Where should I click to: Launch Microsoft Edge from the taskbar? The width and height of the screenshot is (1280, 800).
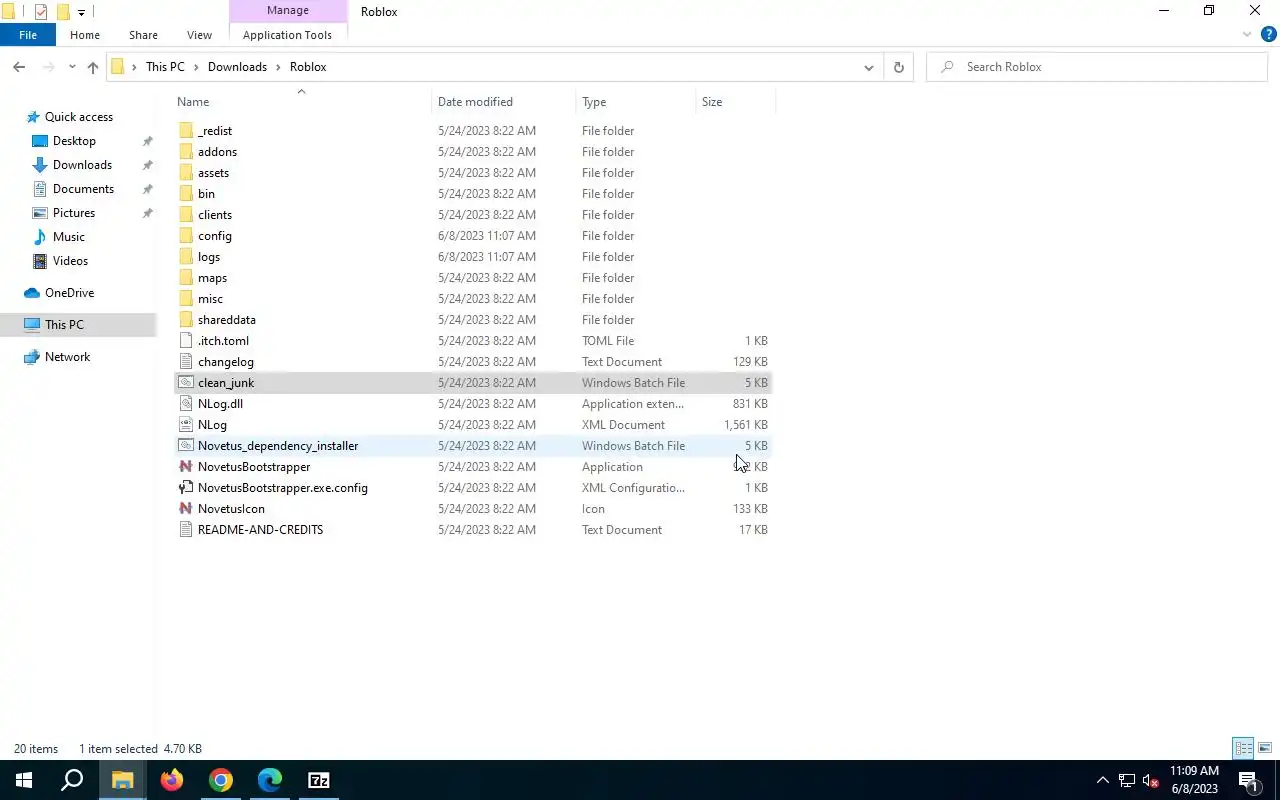(270, 780)
